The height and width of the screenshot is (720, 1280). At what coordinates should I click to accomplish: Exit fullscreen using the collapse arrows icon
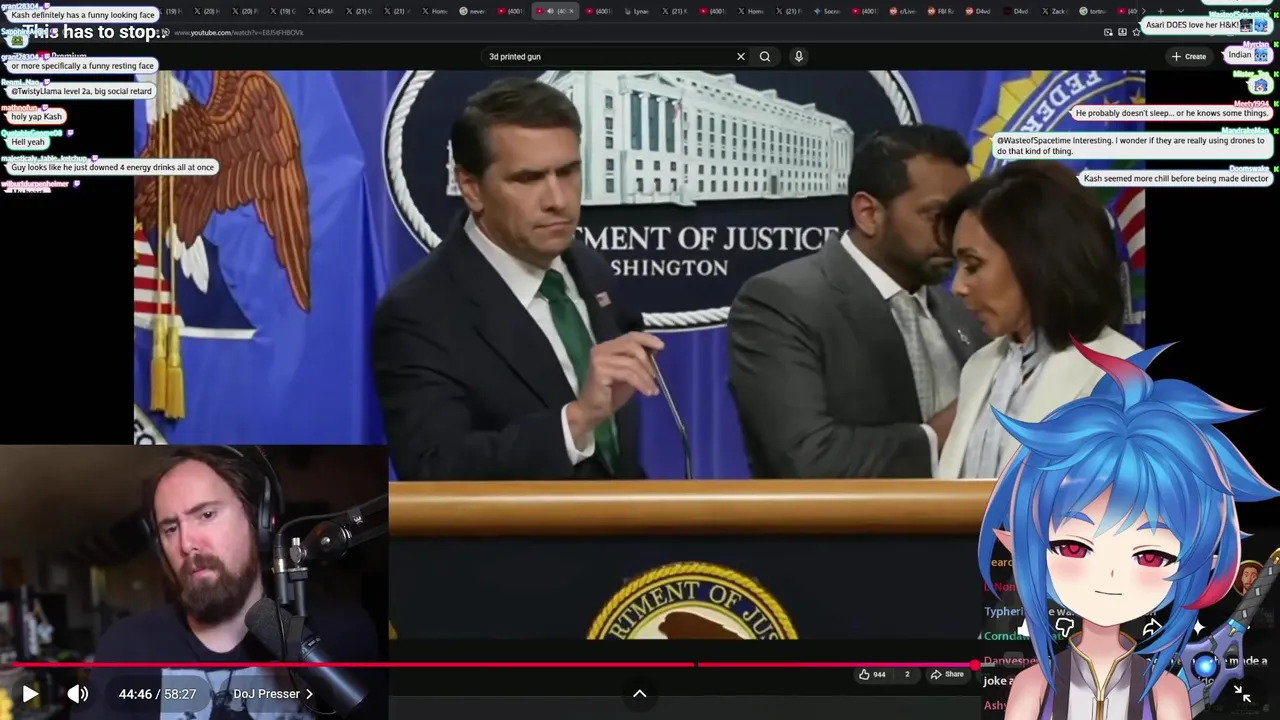1242,693
